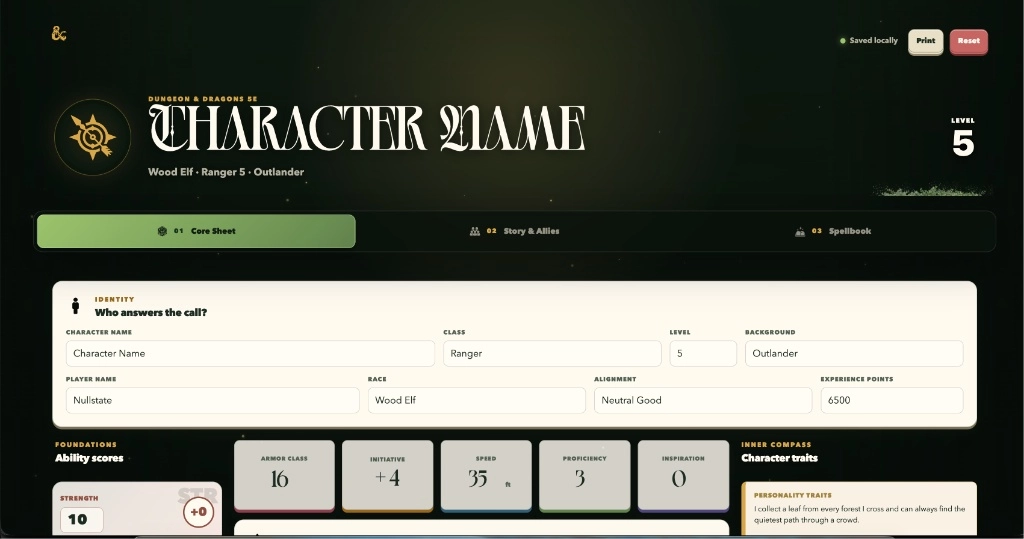
Task: Click the person icon in Identity section
Action: [x=76, y=305]
